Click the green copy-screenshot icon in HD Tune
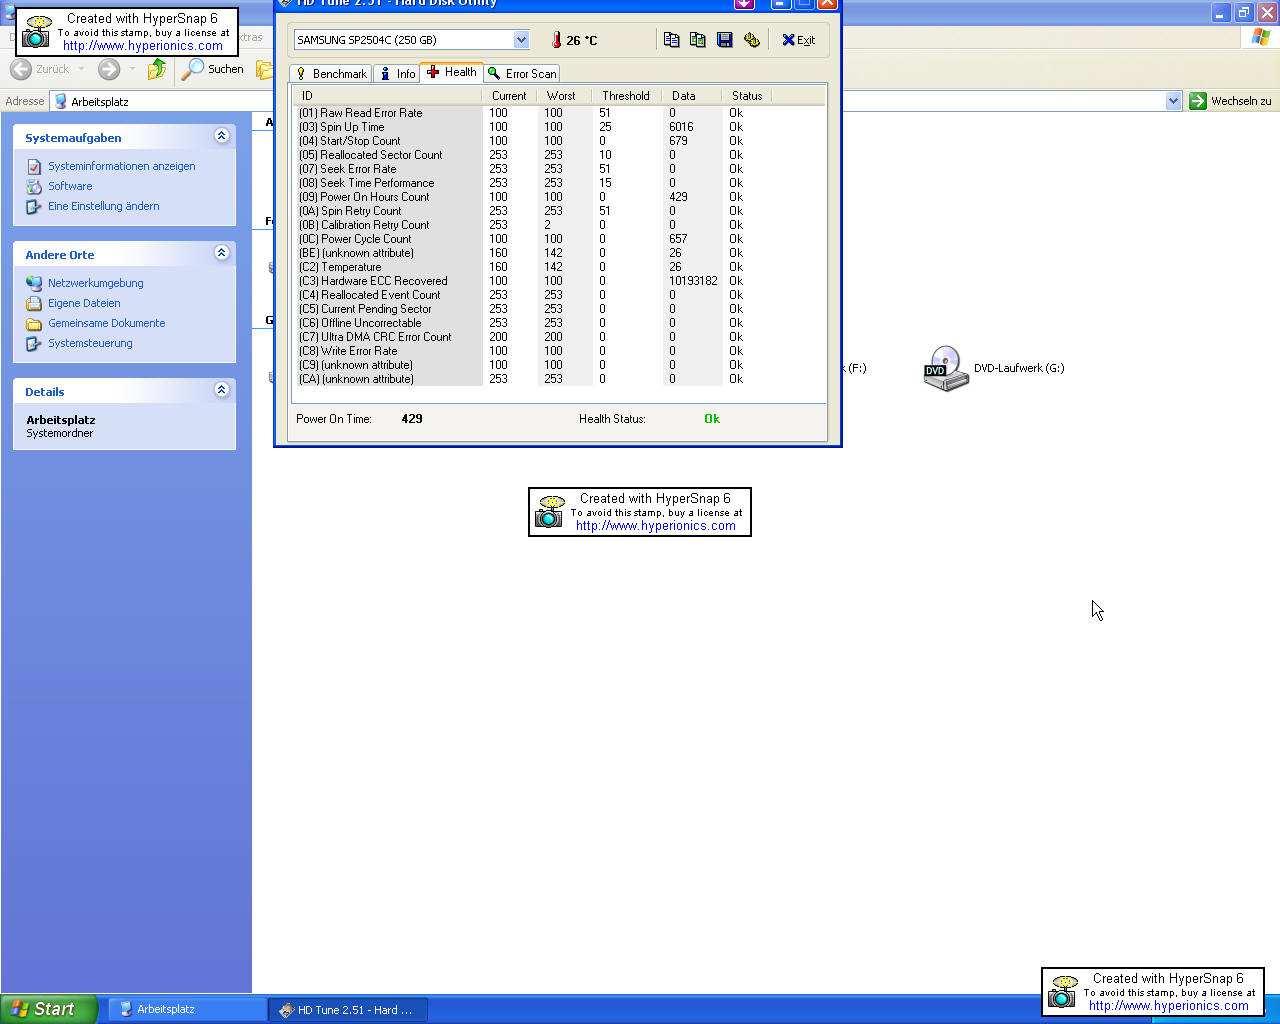The image size is (1280, 1024). (x=698, y=40)
